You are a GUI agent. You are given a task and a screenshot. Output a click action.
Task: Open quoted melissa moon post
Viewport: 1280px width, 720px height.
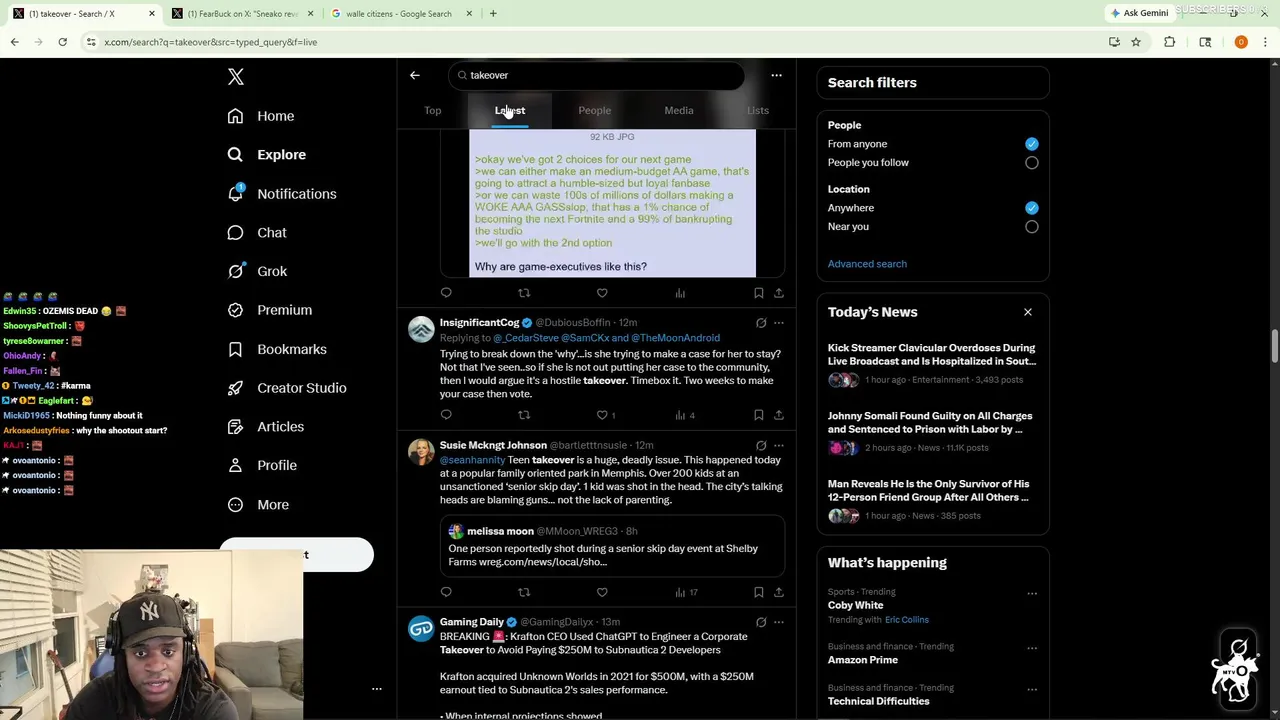[613, 547]
